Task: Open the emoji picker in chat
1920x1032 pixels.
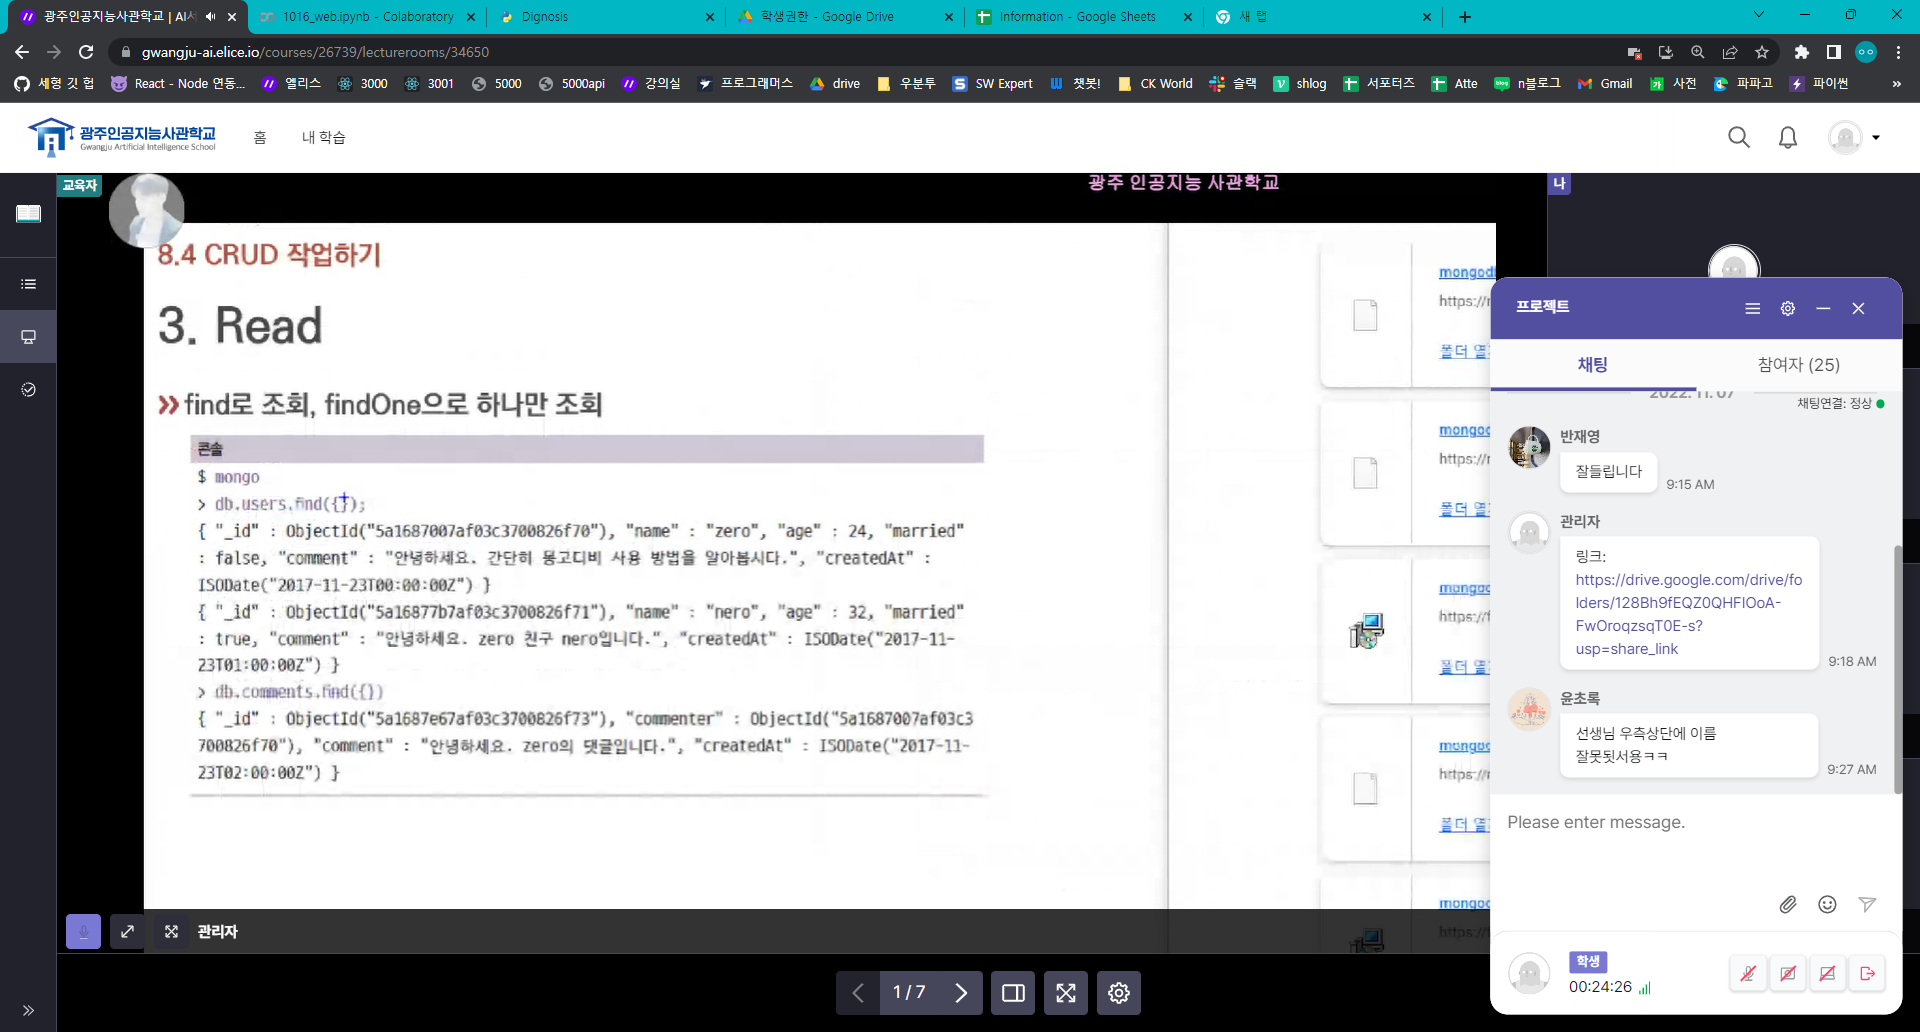Action: pos(1827,904)
